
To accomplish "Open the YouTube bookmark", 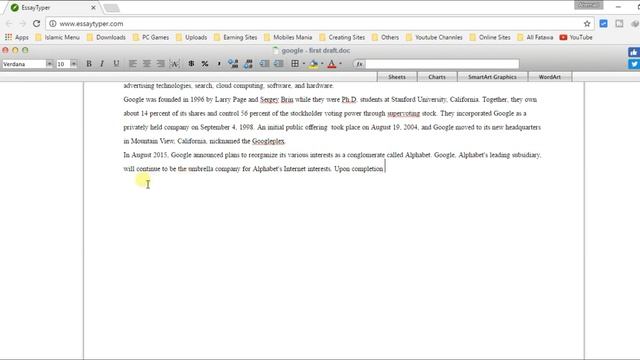I will coord(576,37).
